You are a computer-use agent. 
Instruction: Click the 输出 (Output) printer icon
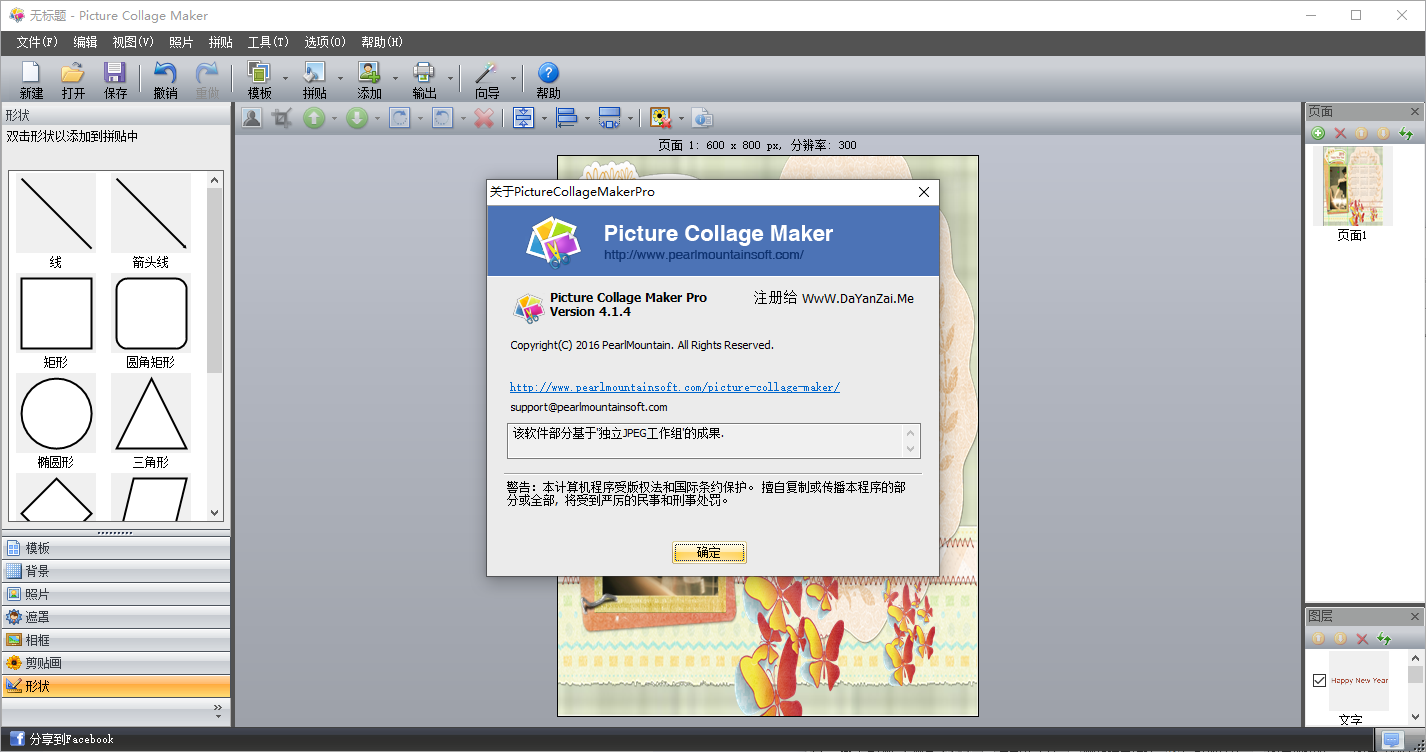(x=424, y=73)
